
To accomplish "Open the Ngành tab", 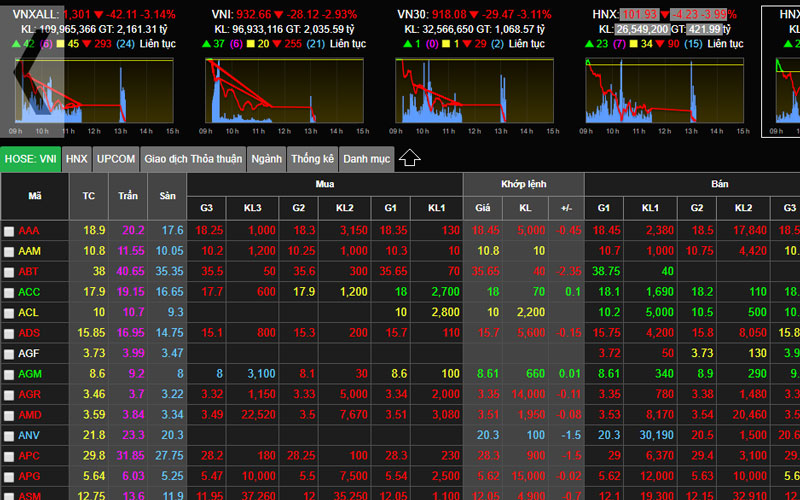I will click(266, 158).
